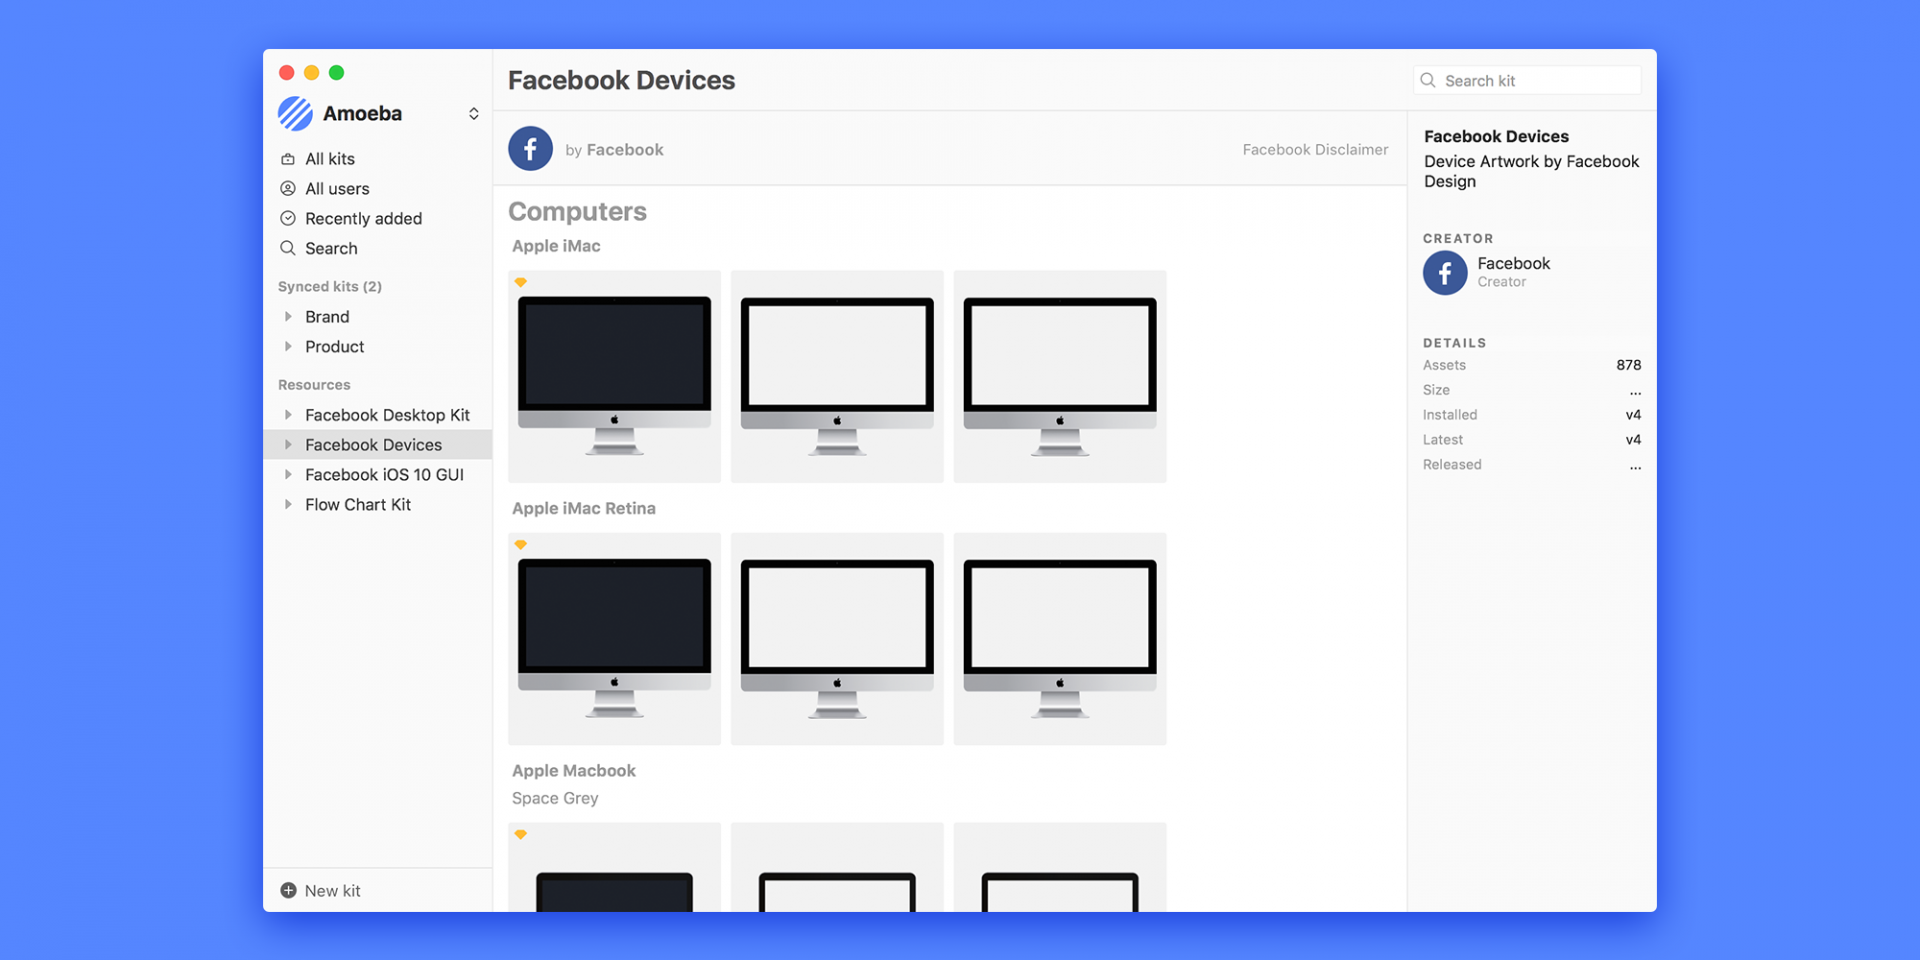Click the green fullscreen window button

point(337,72)
